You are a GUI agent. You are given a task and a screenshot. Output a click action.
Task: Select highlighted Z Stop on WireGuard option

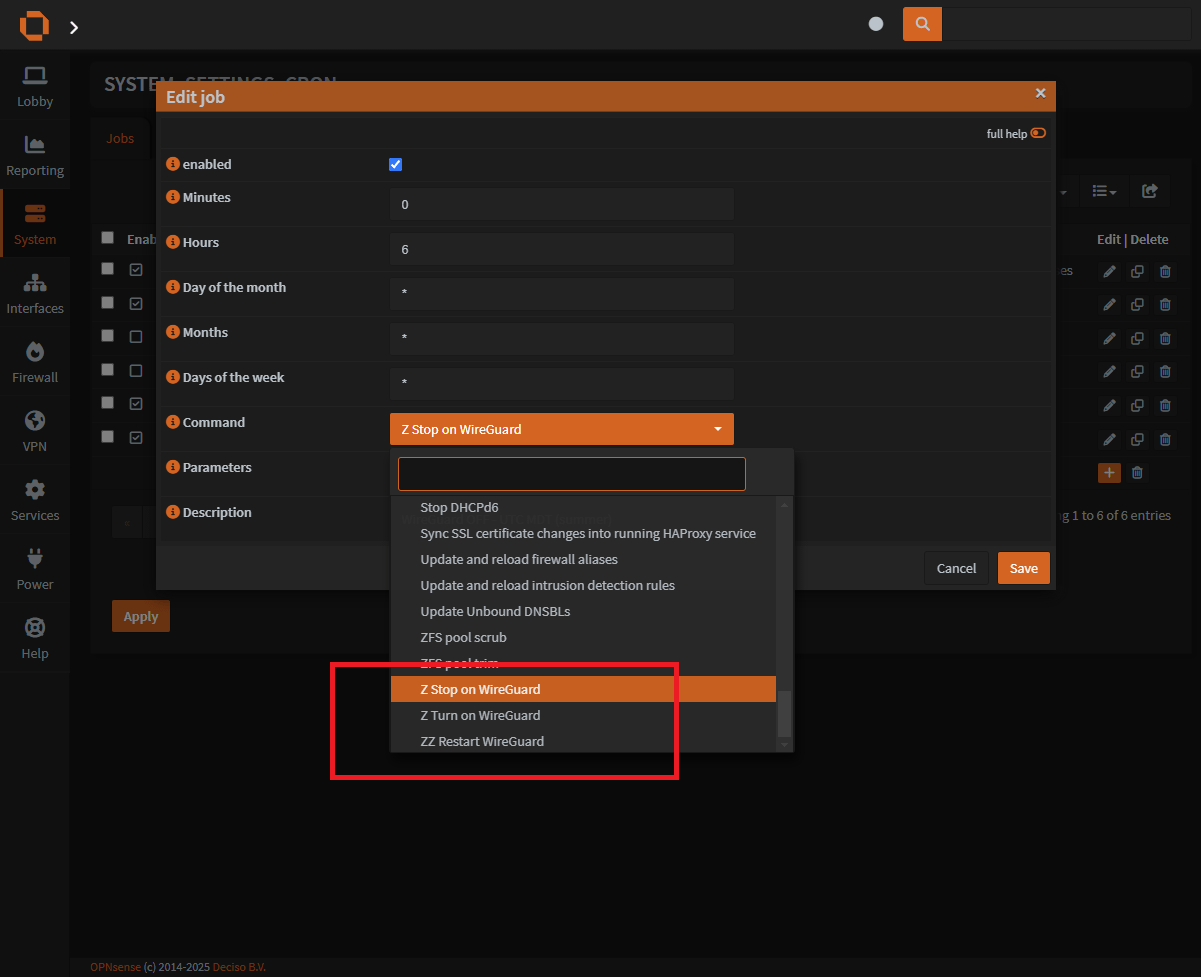click(583, 689)
